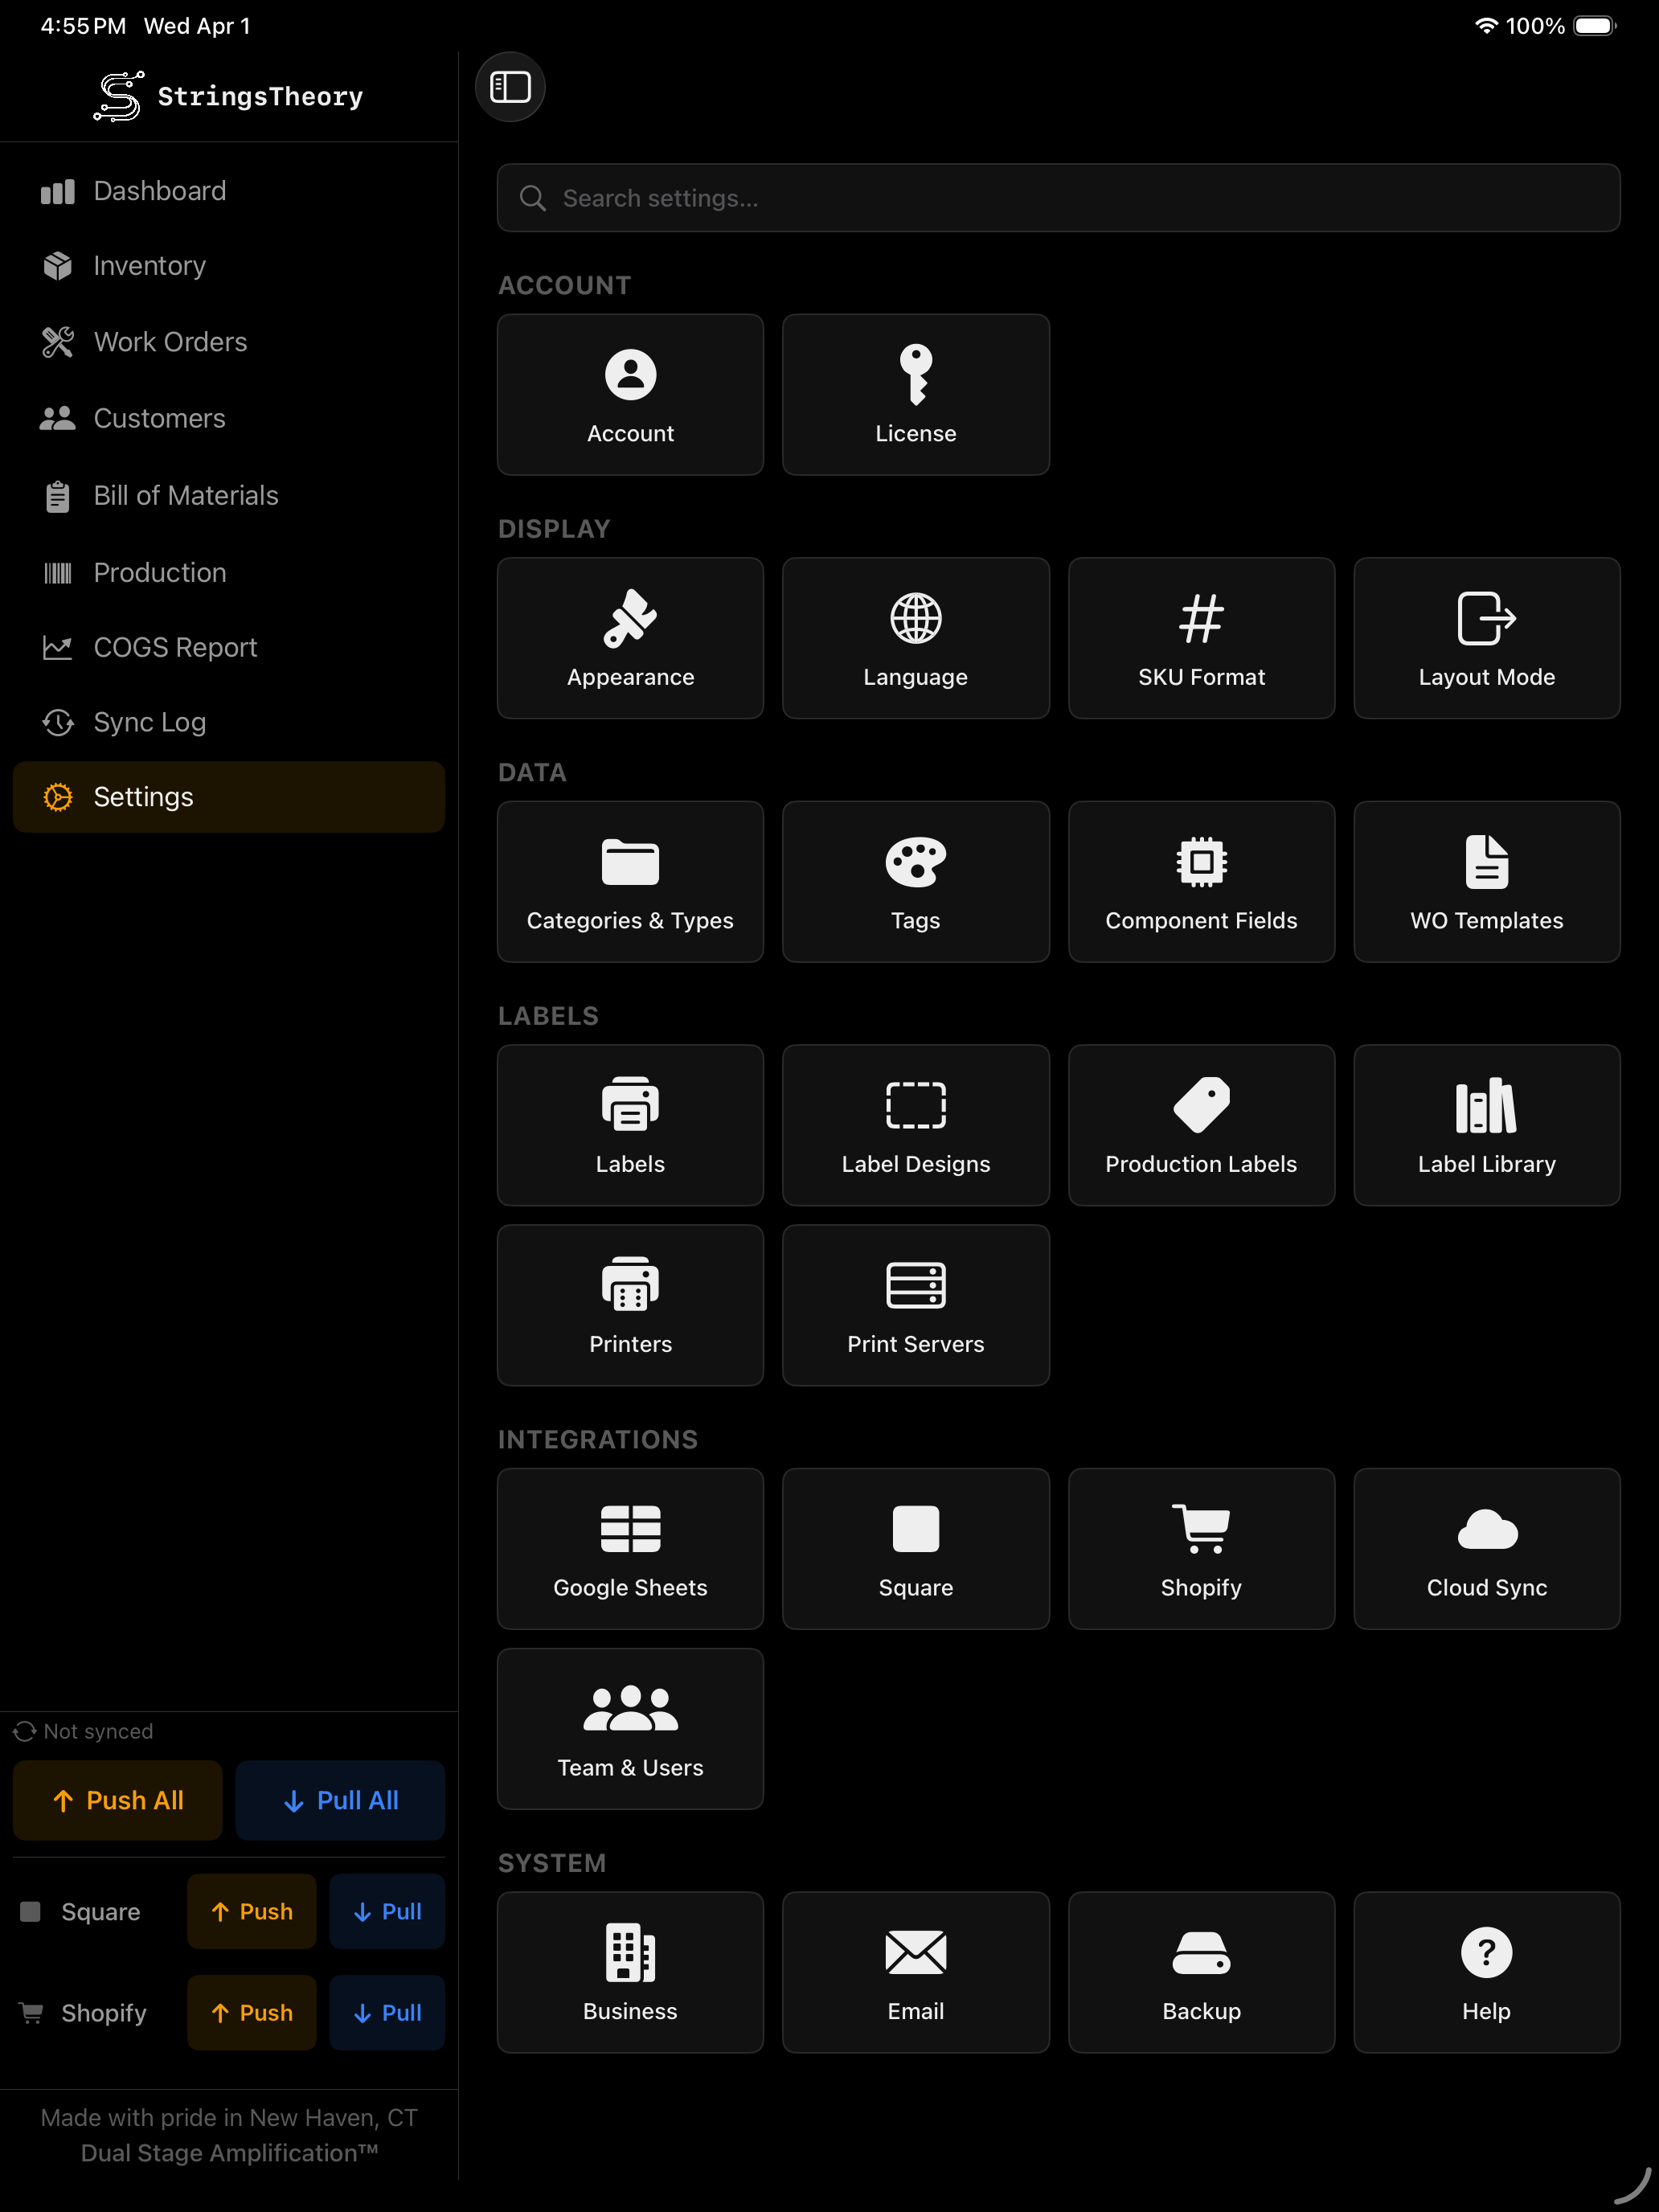The image size is (1659, 2212).
Task: Open the Printers settings tile
Action: pos(630,1305)
